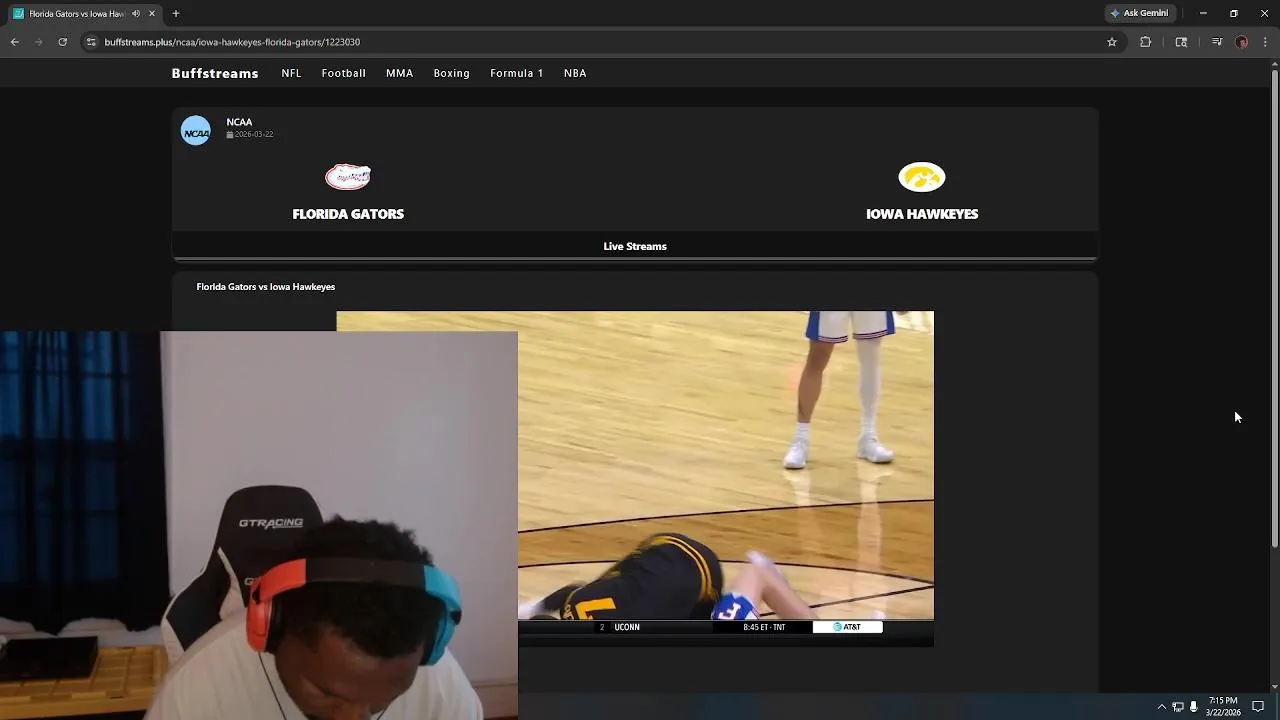Open the network tray icon
The image size is (1280, 720).
click(x=1177, y=707)
